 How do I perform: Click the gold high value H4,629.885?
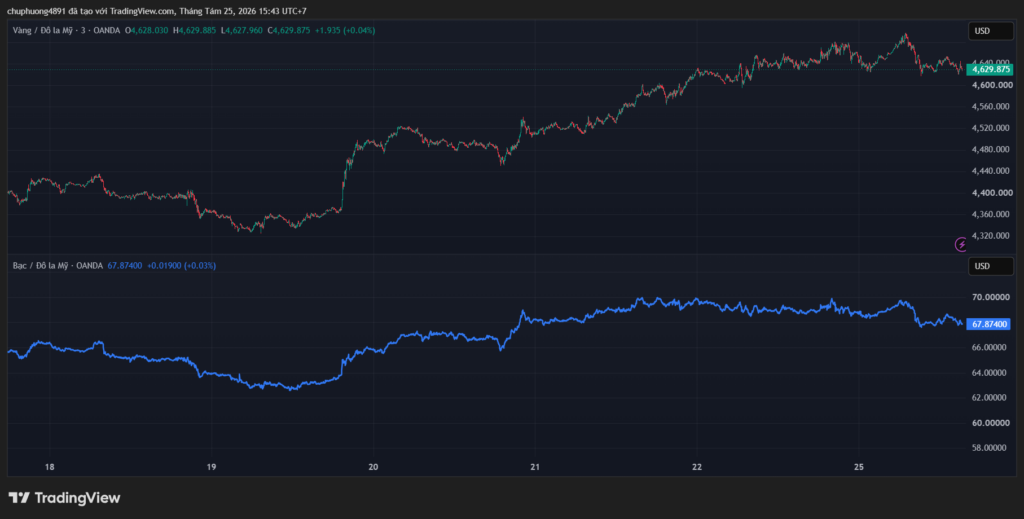click(195, 30)
